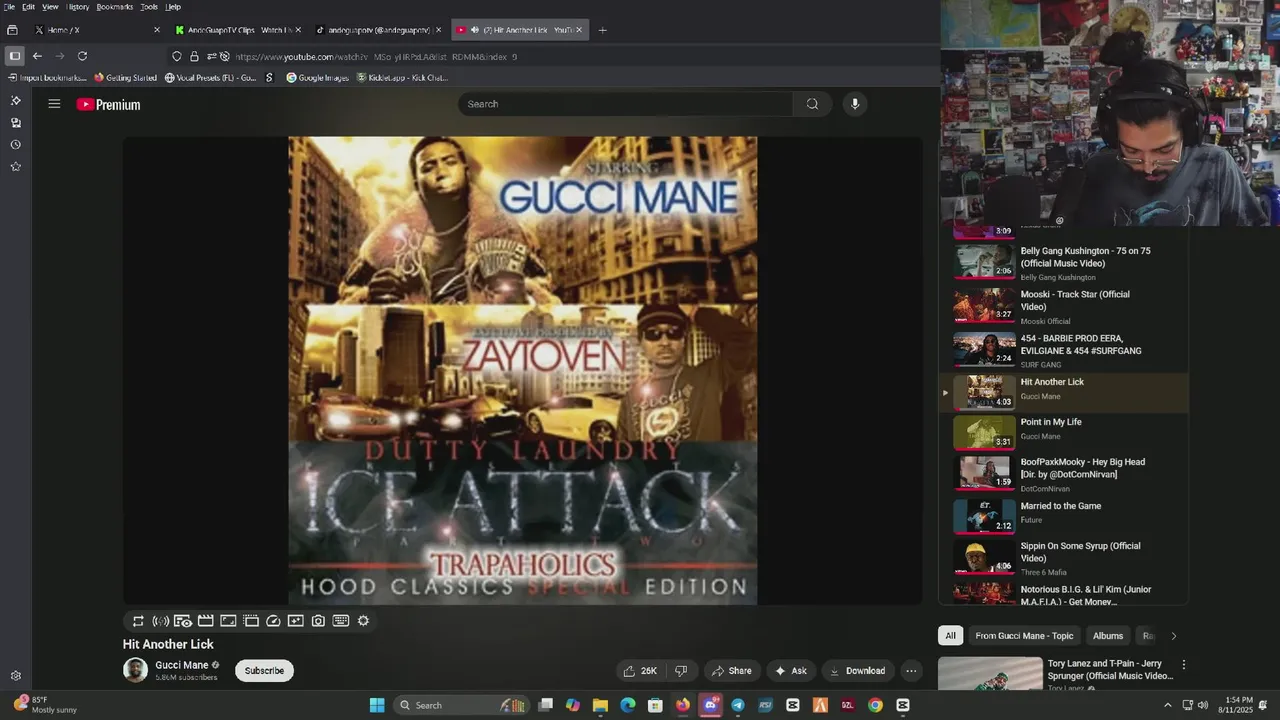
Task: Click the clapperboard cinema mode icon
Action: [205, 621]
